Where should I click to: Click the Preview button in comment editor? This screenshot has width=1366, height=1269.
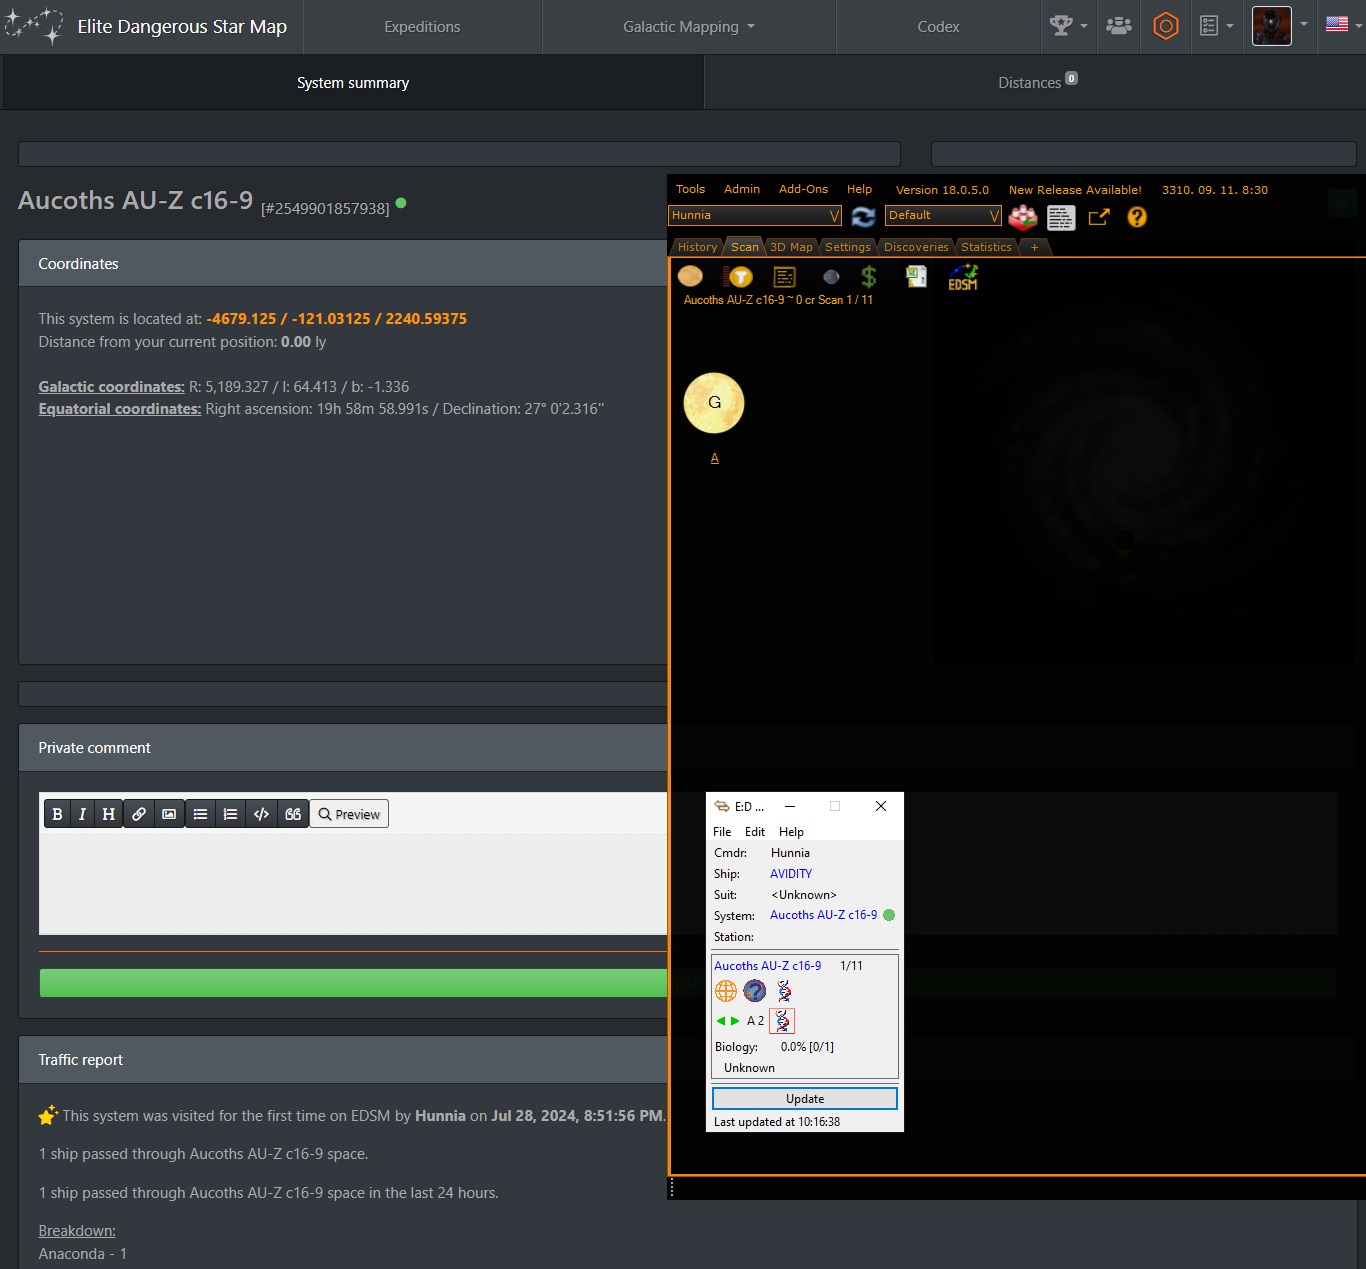[349, 814]
